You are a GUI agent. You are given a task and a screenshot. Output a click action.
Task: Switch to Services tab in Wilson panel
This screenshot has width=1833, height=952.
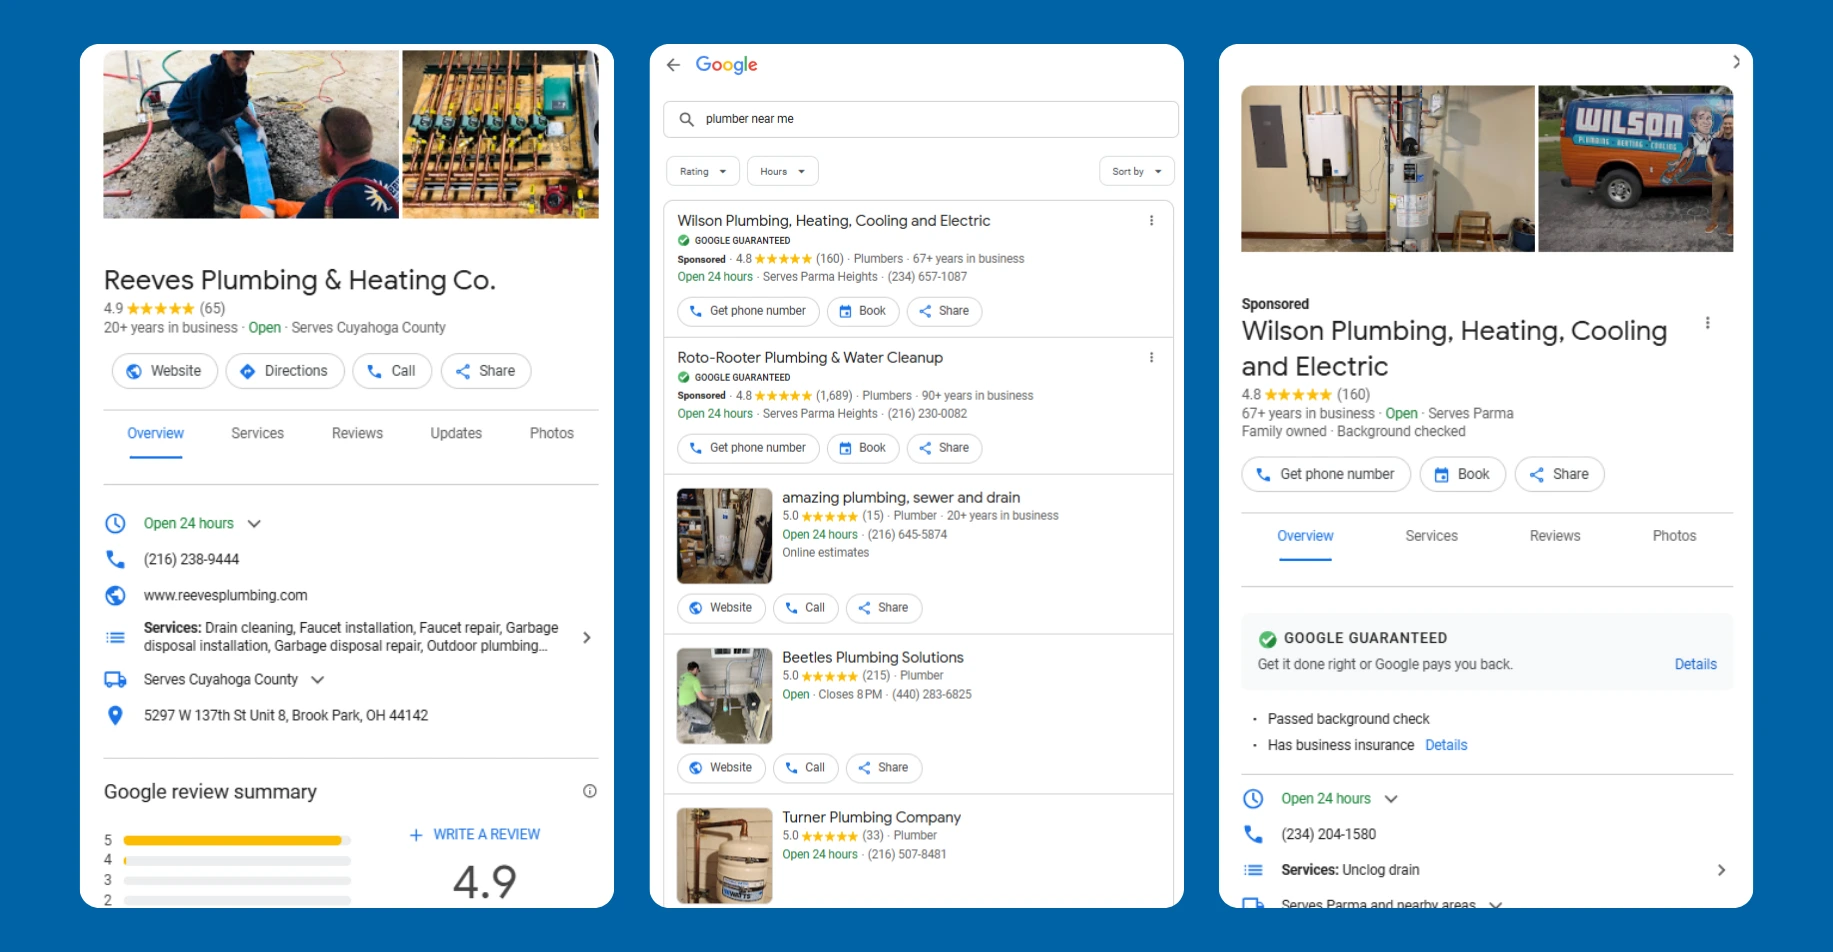click(x=1432, y=536)
